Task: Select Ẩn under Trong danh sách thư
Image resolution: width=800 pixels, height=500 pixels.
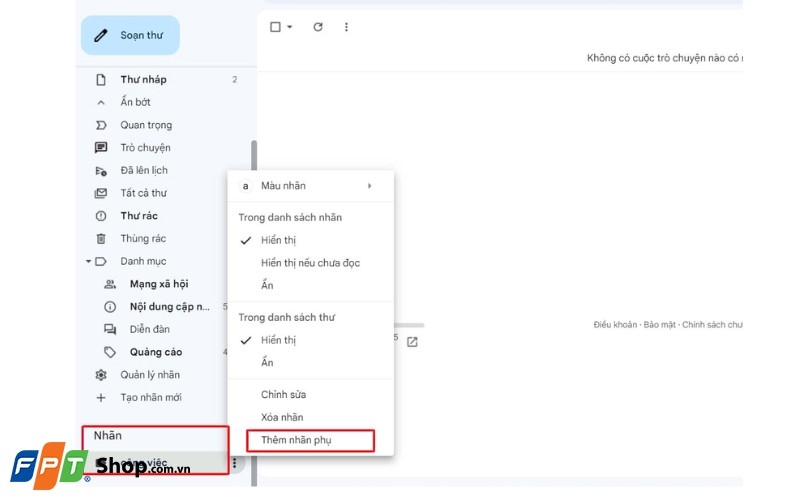Action: click(310, 362)
